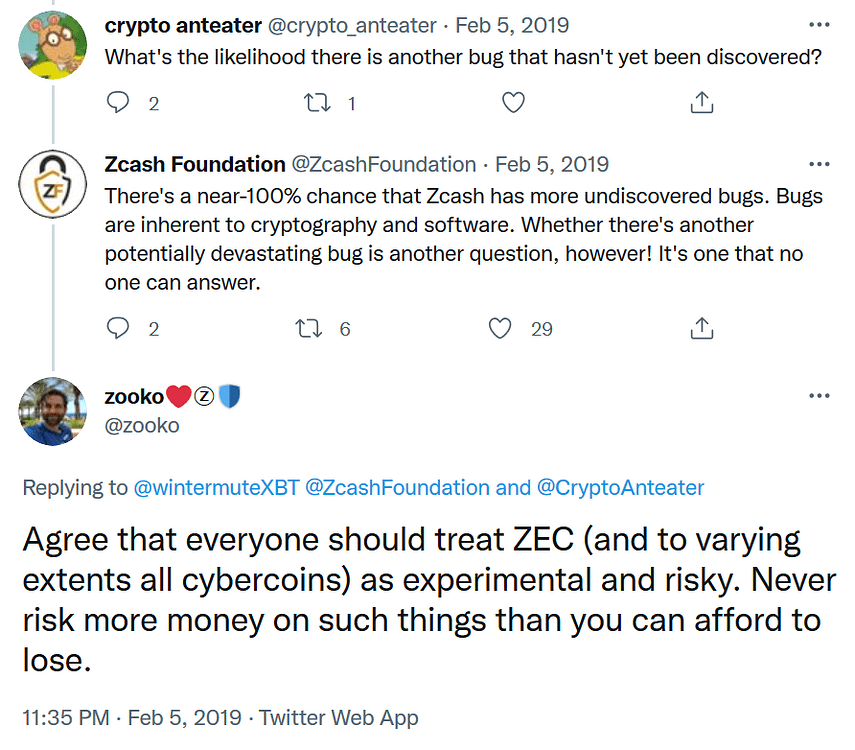Click the zooko display name
The width and height of the screenshot is (855, 750).
(x=134, y=397)
